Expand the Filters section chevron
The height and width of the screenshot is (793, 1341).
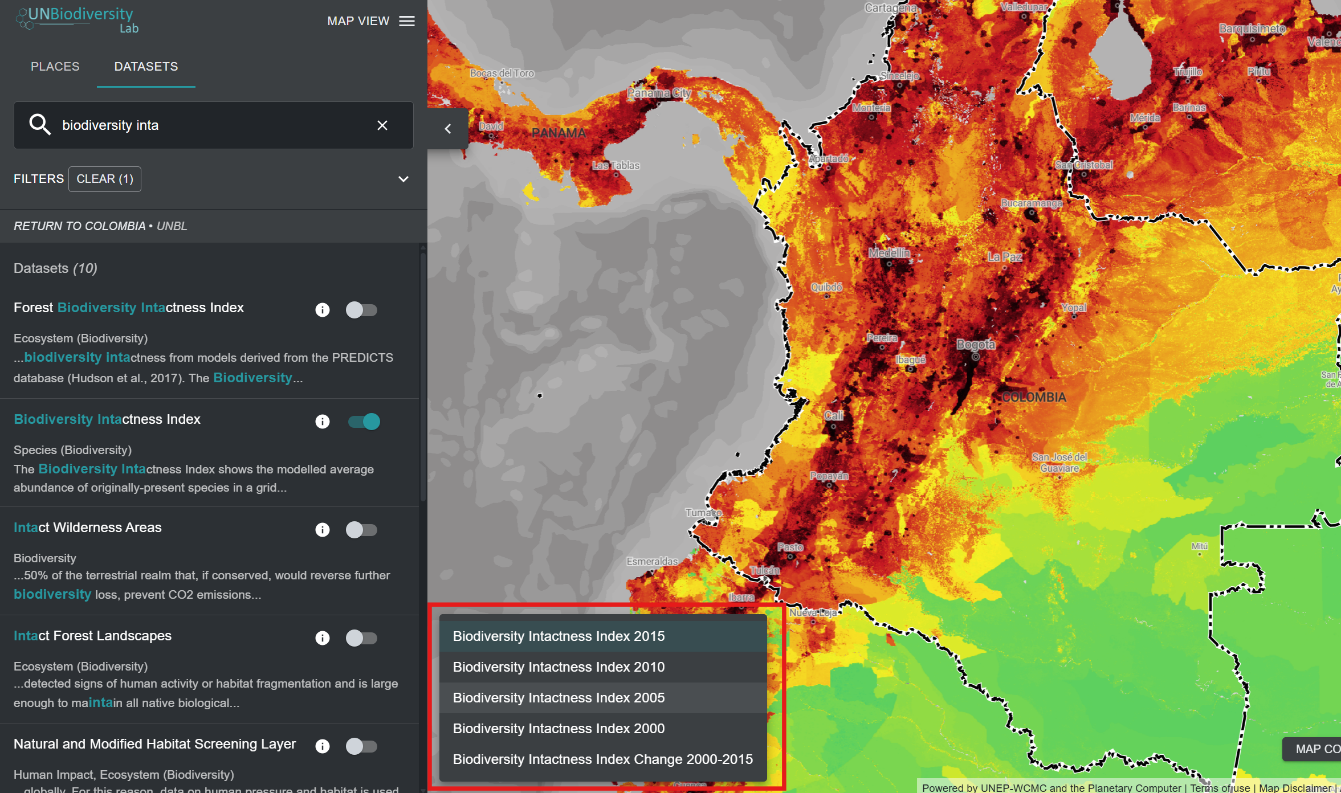(x=403, y=179)
